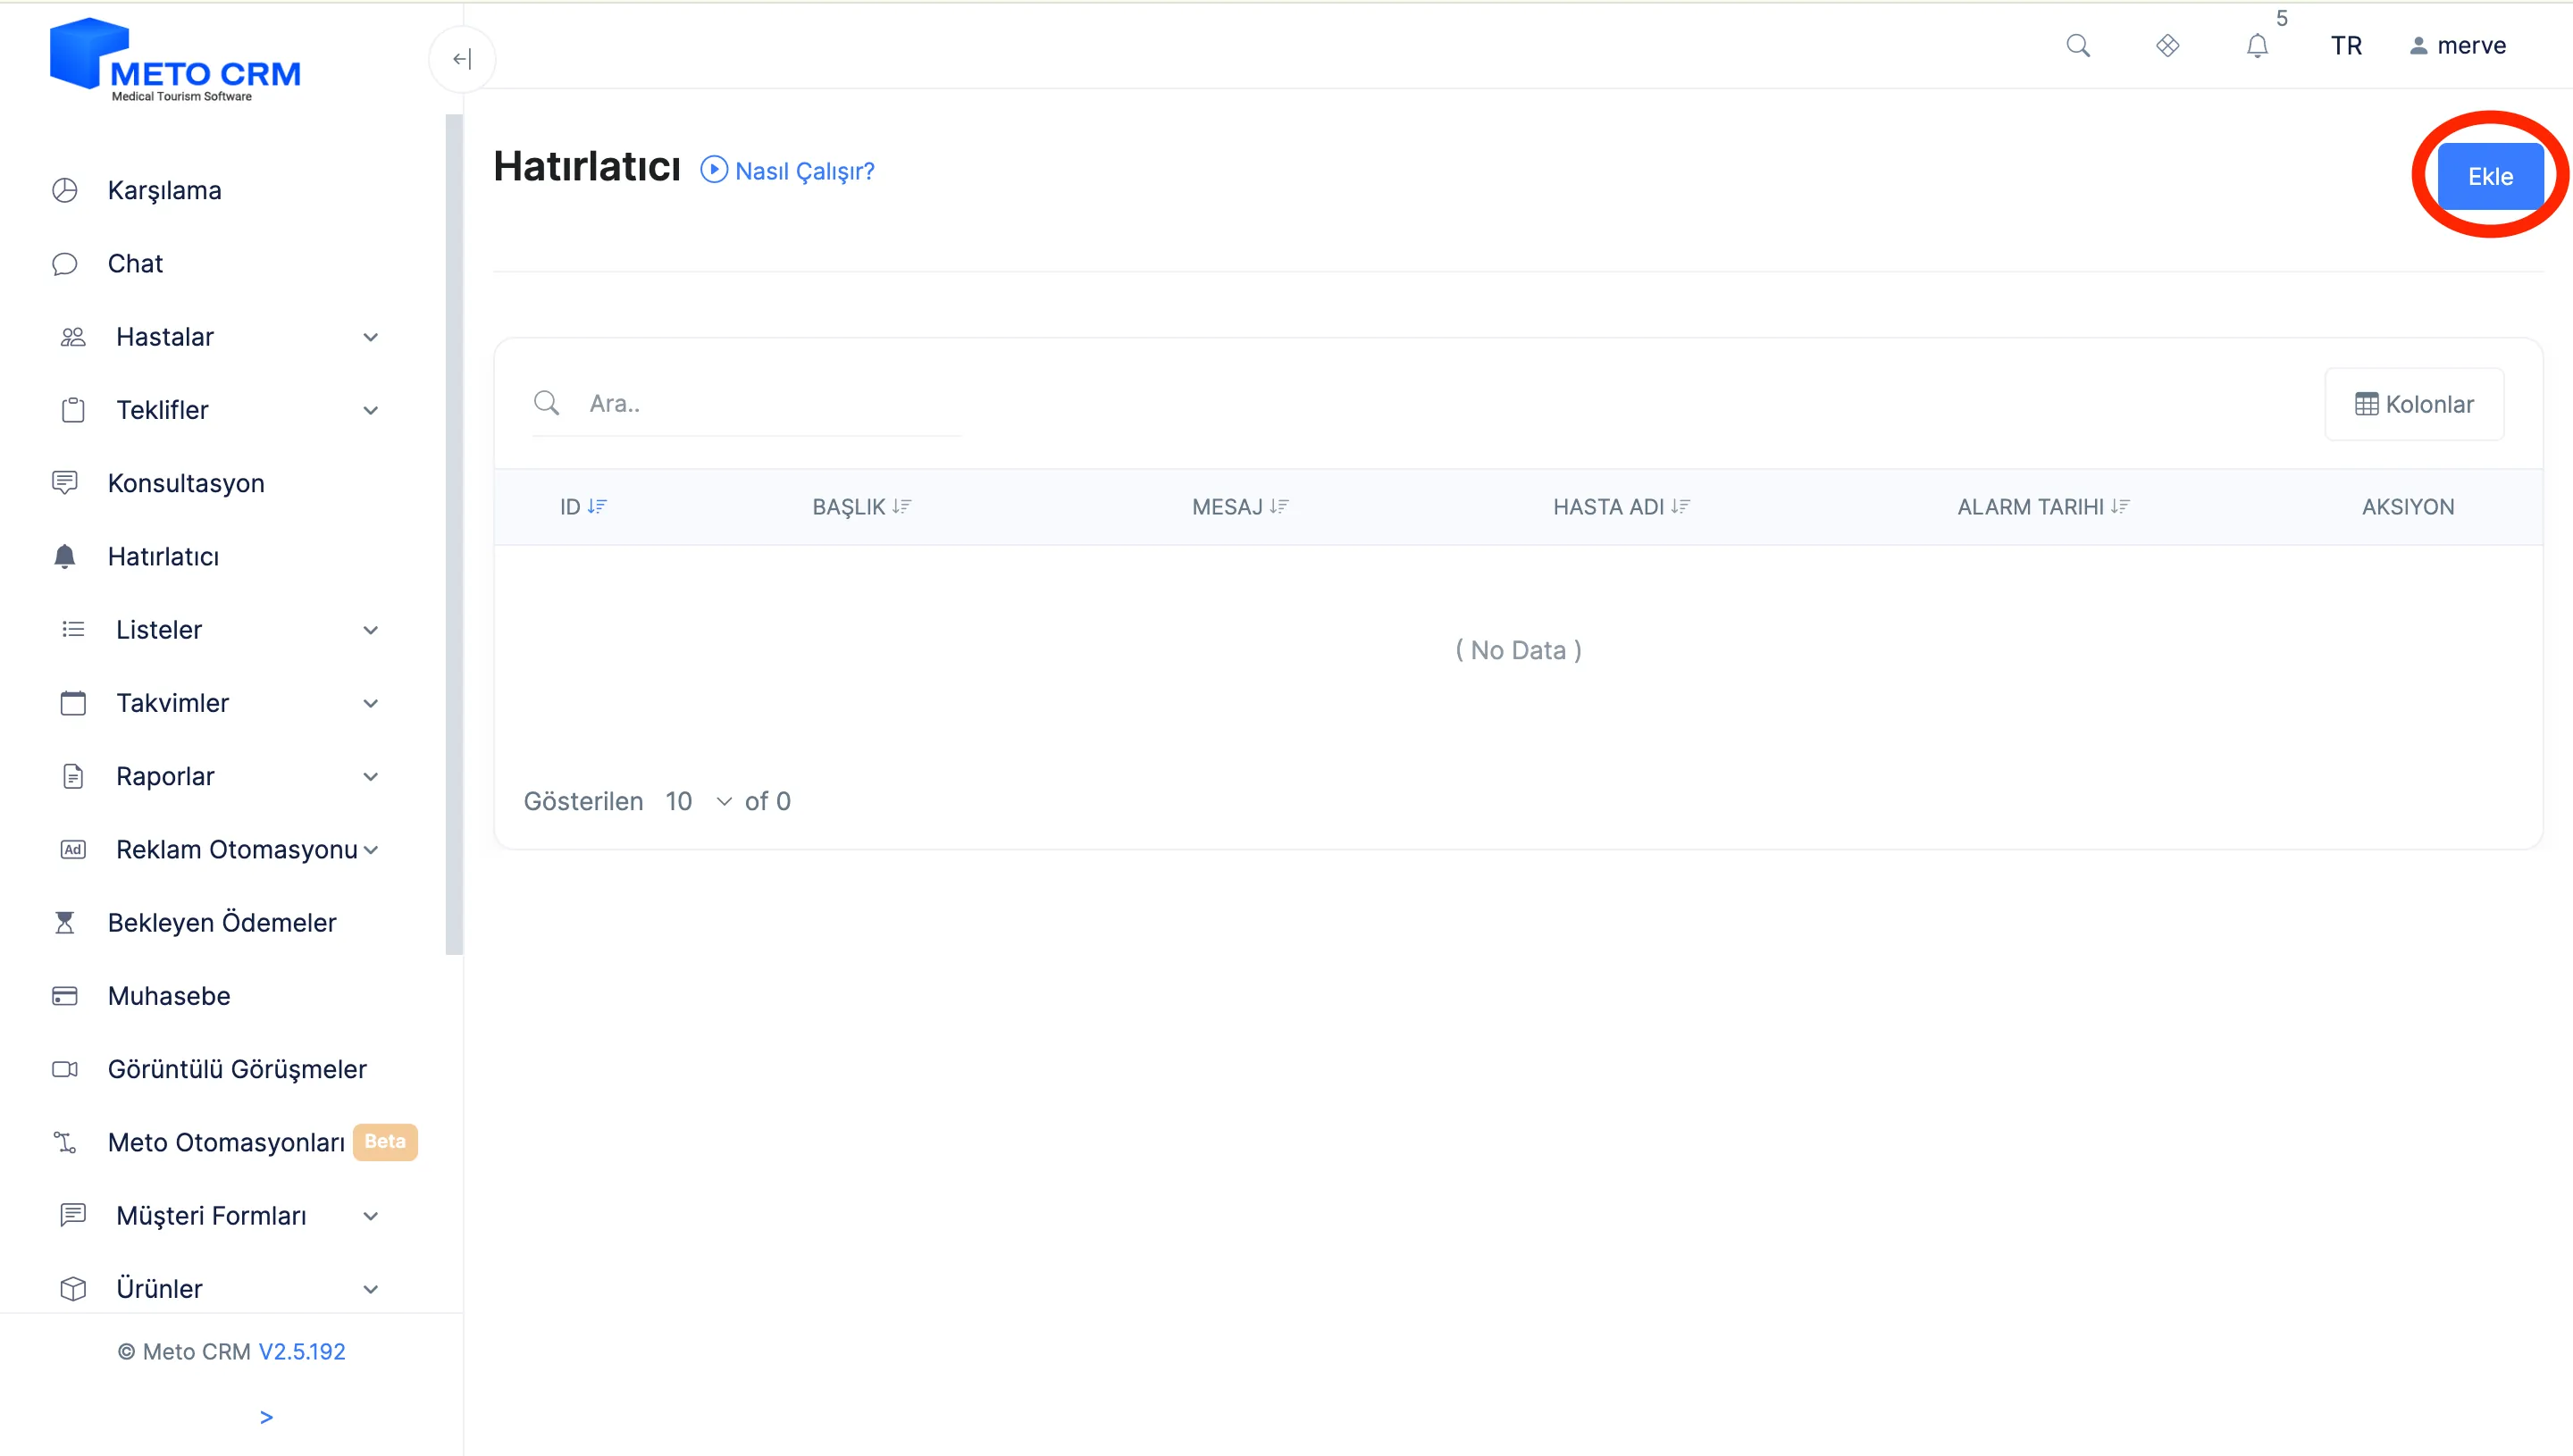Click the sidebar vertical scrollbar

[454, 534]
